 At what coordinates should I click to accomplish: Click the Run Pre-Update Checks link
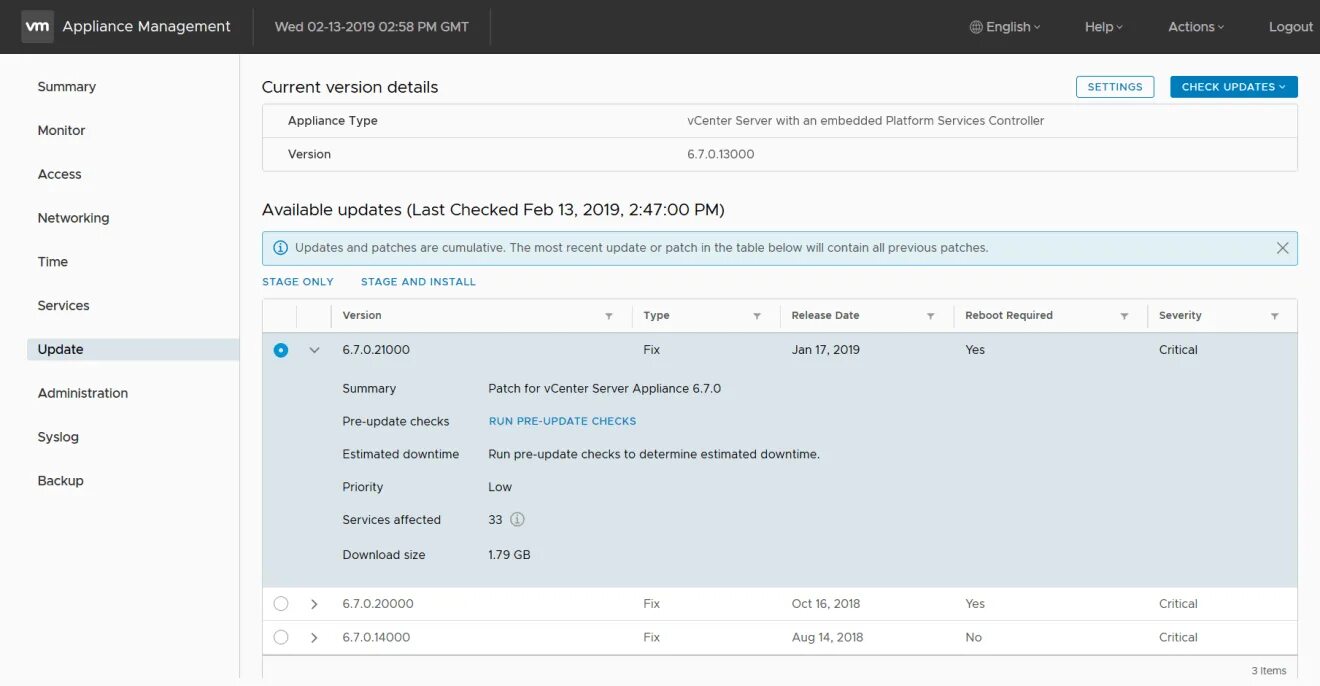[562, 421]
